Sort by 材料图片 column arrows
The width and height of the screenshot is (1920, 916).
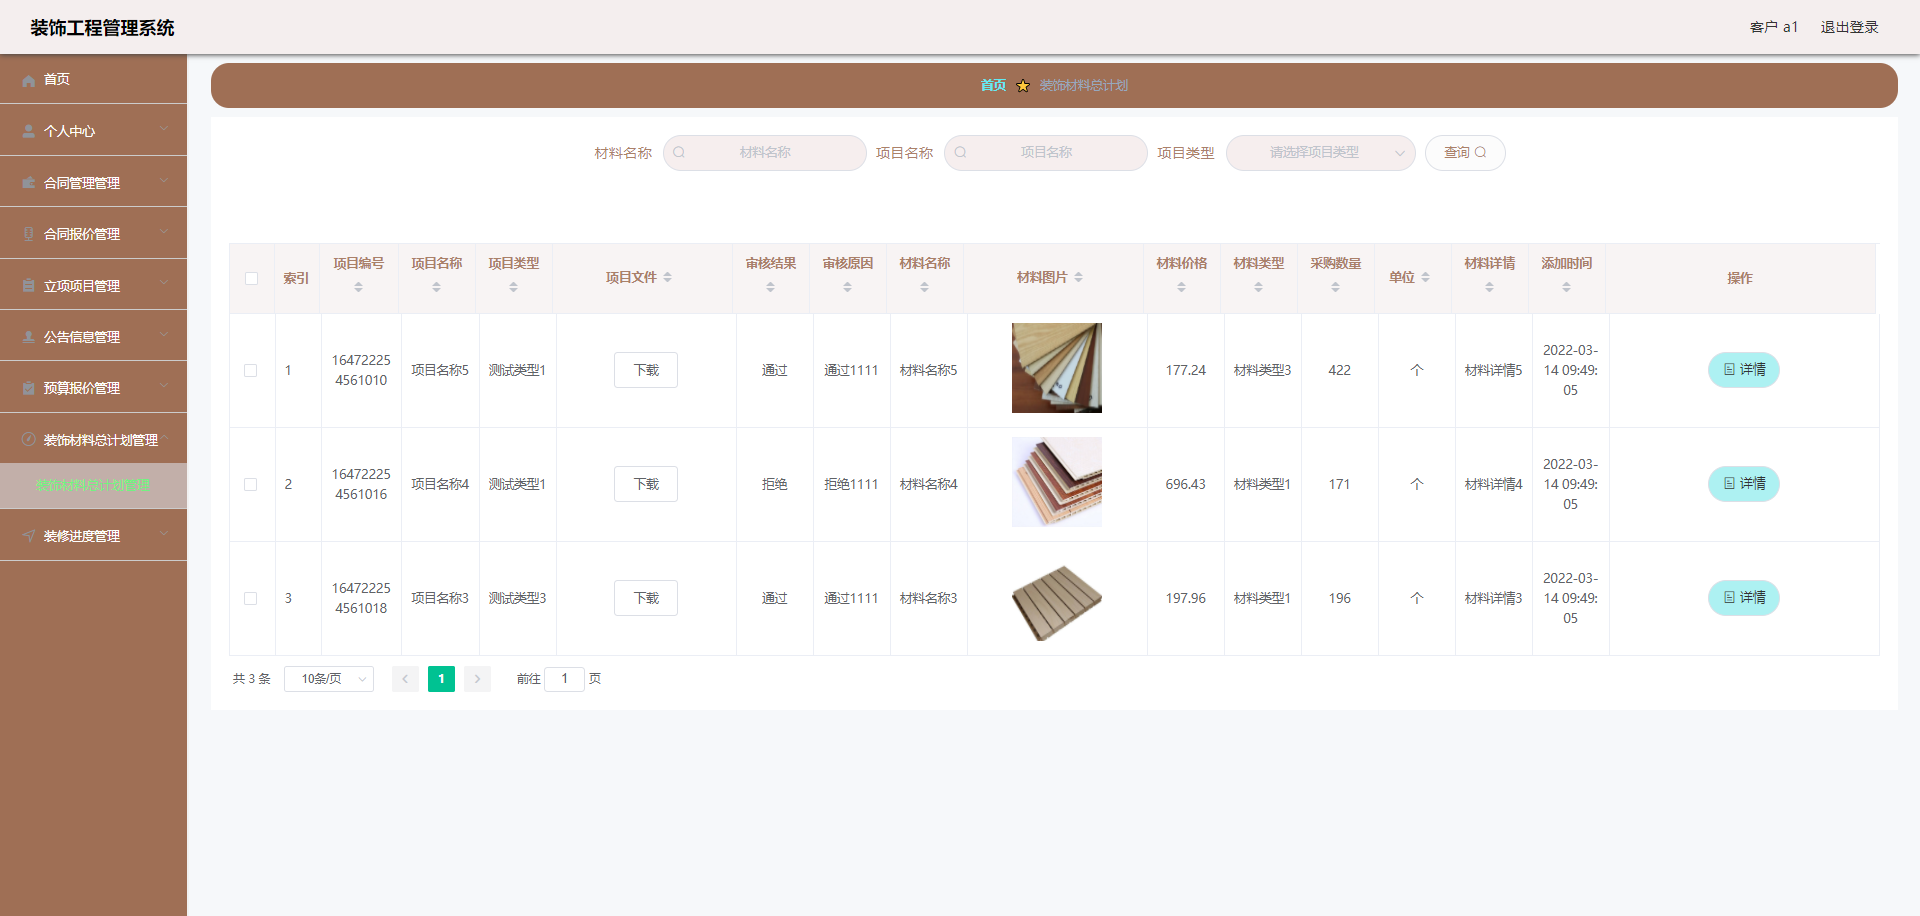[x=1079, y=277]
